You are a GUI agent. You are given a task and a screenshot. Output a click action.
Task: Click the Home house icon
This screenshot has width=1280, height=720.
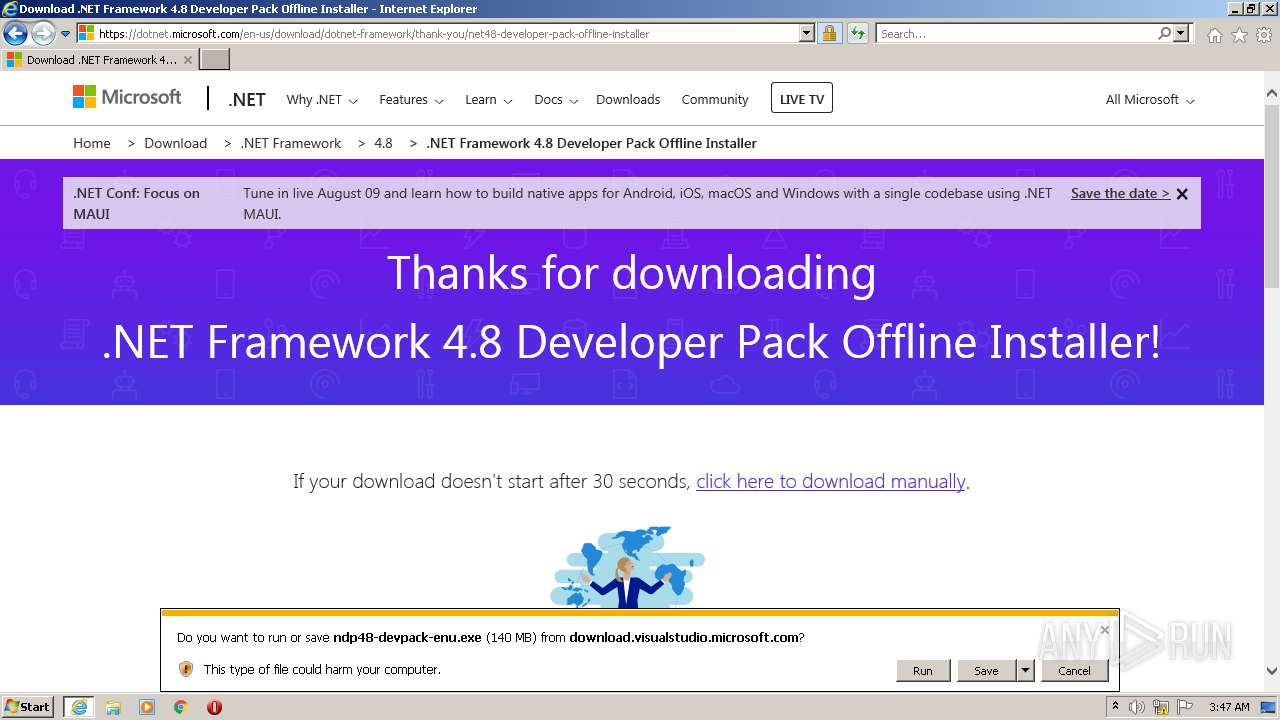[1214, 35]
